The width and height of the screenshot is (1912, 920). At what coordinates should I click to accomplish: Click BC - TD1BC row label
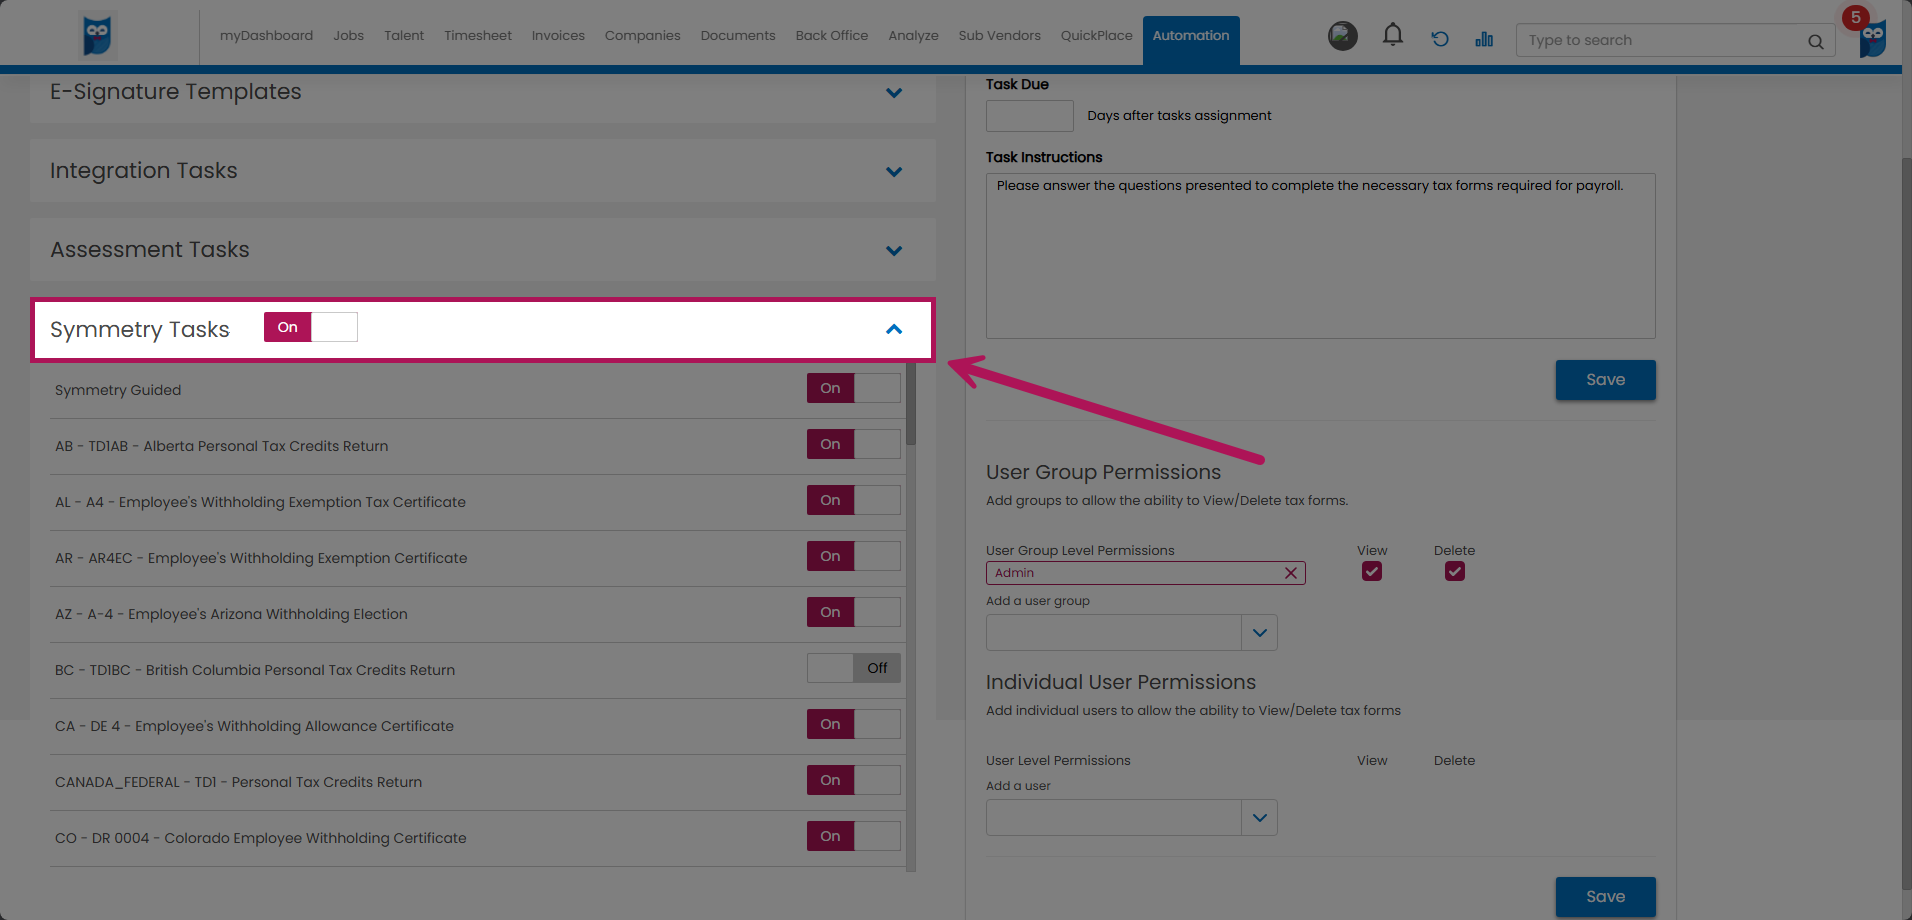[x=255, y=670]
